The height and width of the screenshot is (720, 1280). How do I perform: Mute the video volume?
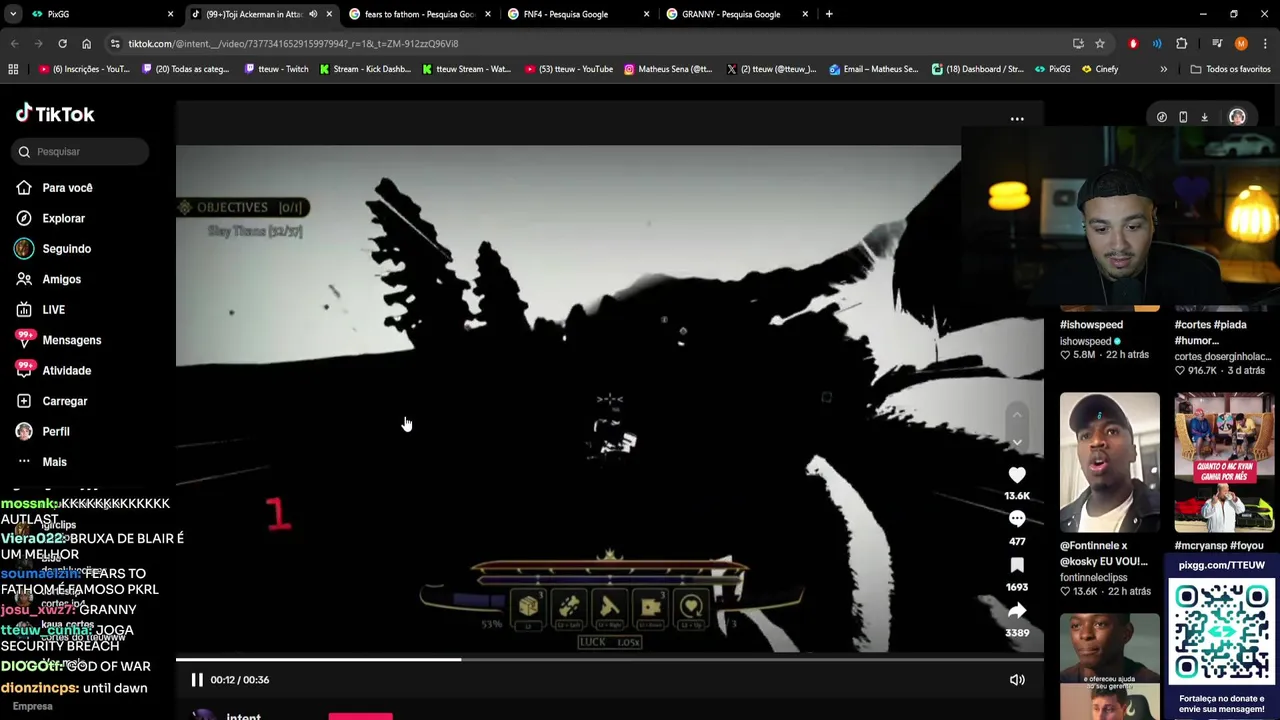tap(1017, 680)
